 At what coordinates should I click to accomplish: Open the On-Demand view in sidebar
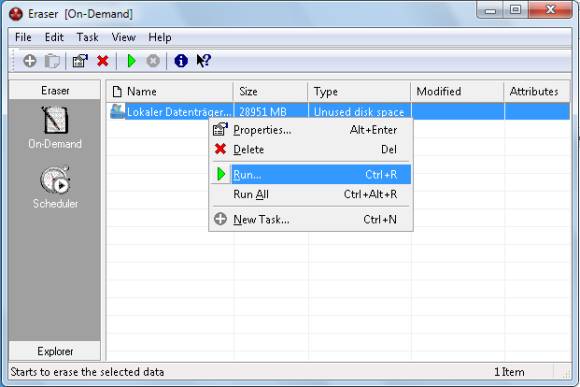[55, 128]
